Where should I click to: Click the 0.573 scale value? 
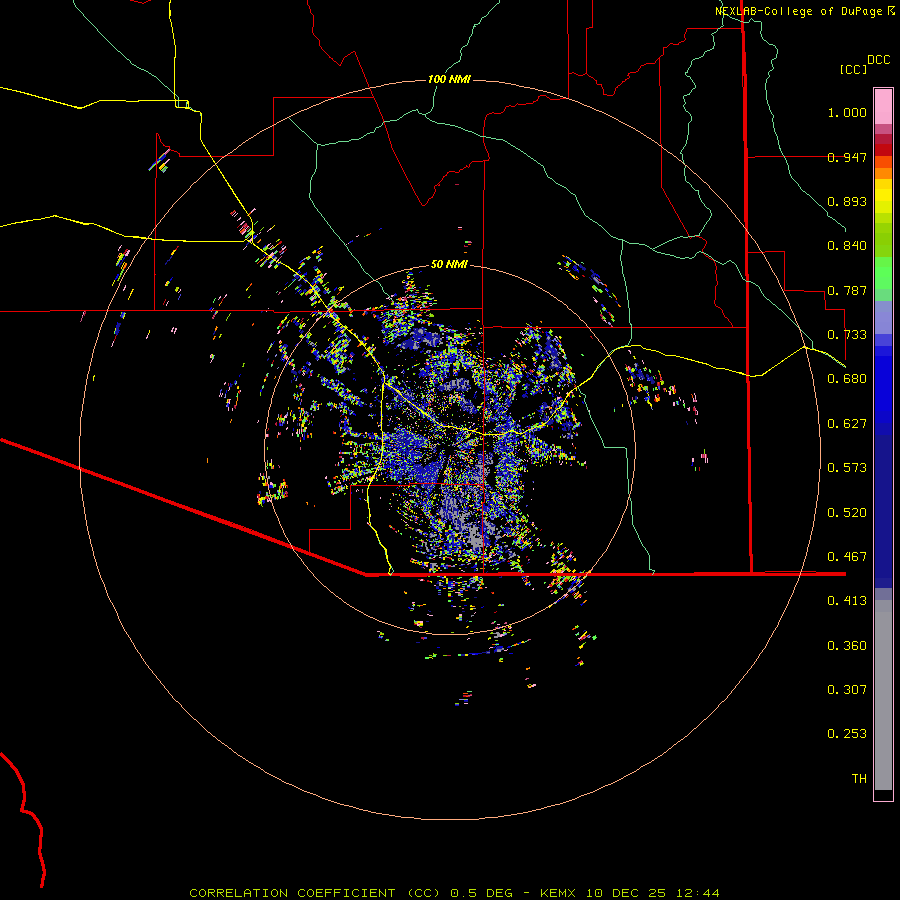[x=847, y=468]
